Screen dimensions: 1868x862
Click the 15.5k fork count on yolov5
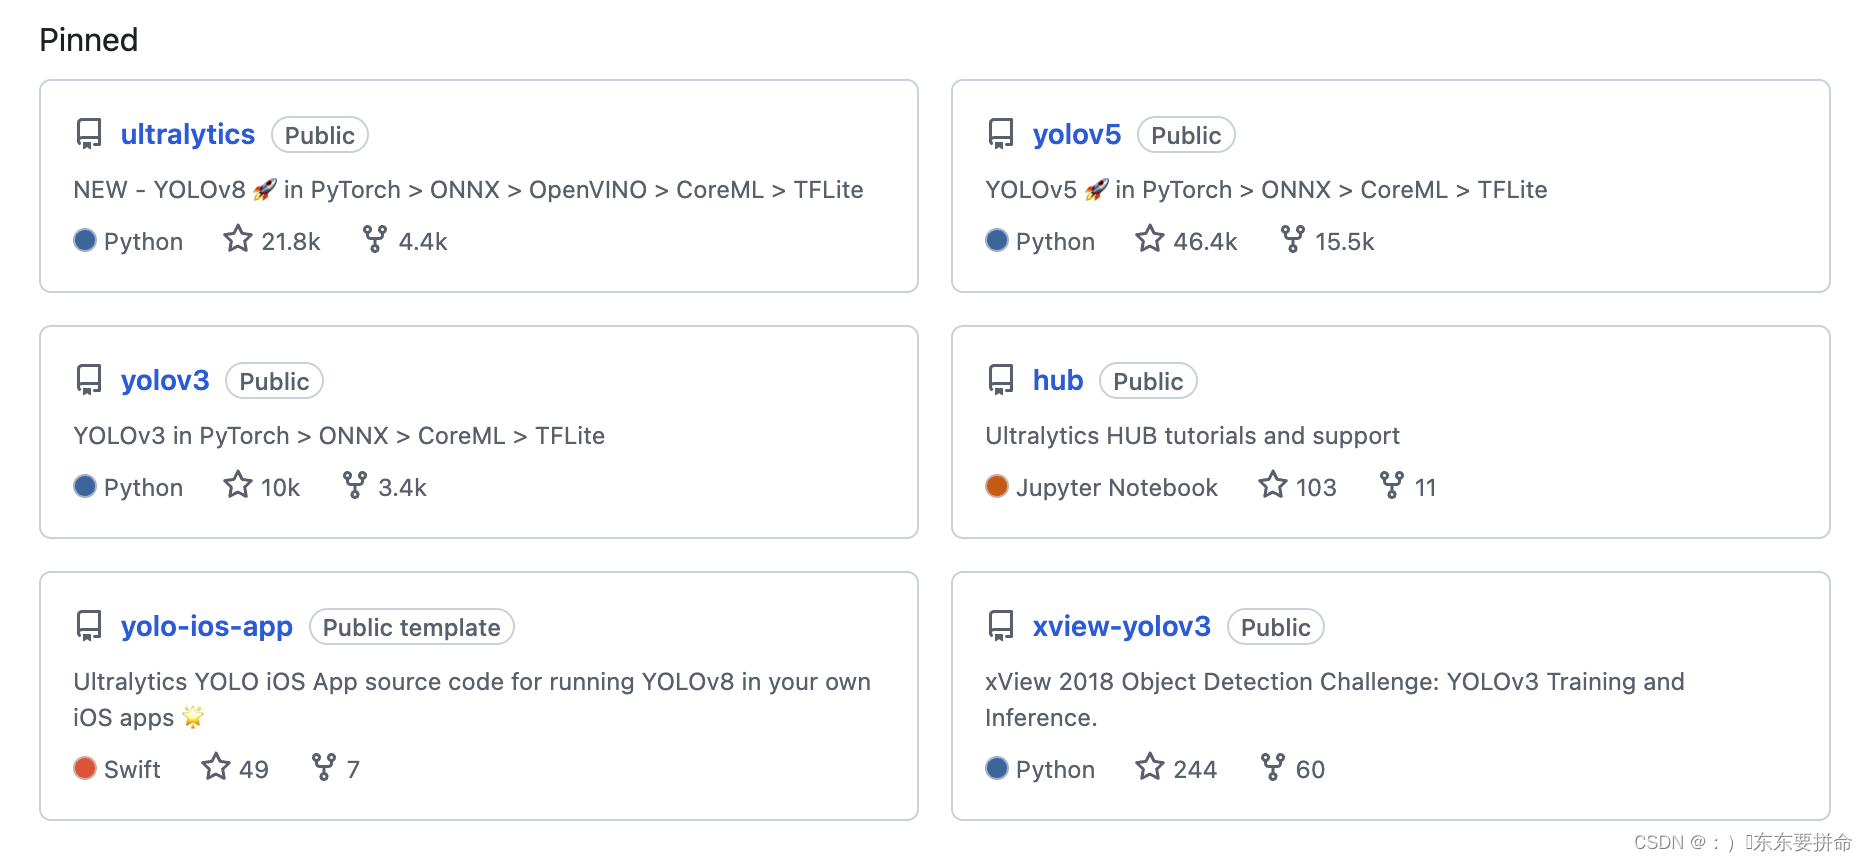pyautogui.click(x=1345, y=242)
